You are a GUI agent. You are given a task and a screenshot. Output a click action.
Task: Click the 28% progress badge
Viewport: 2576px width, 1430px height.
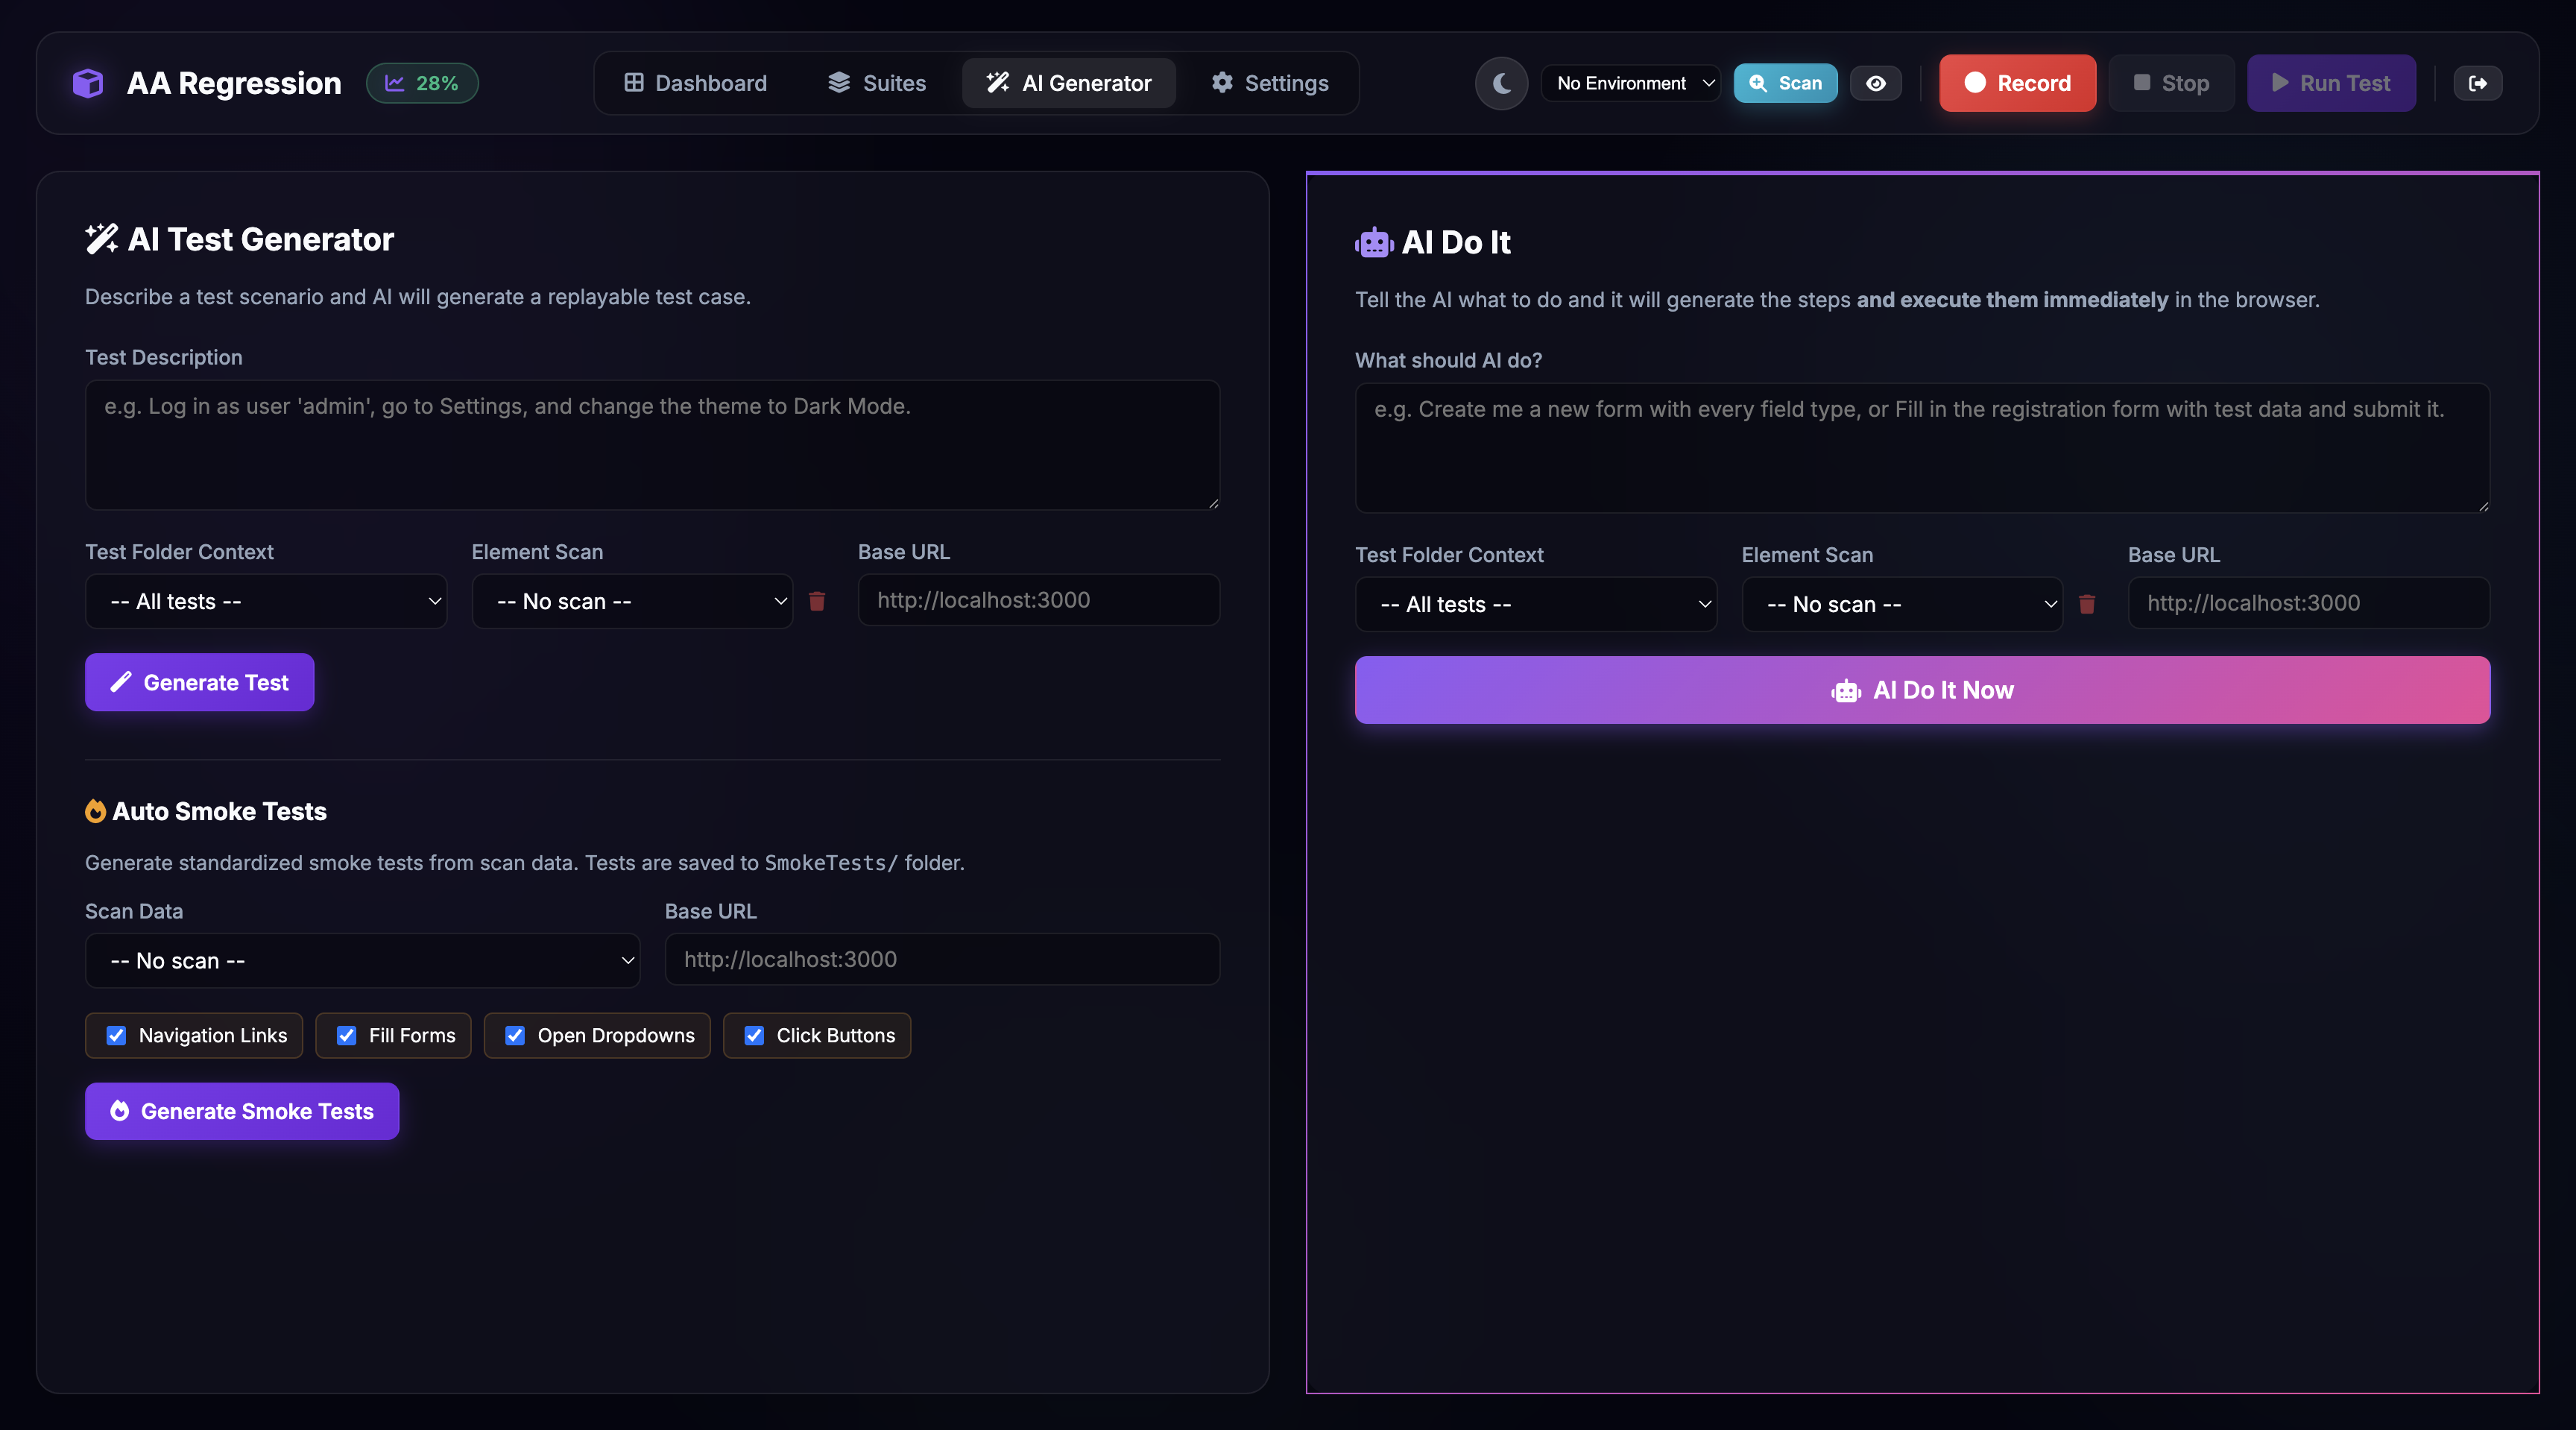click(421, 83)
